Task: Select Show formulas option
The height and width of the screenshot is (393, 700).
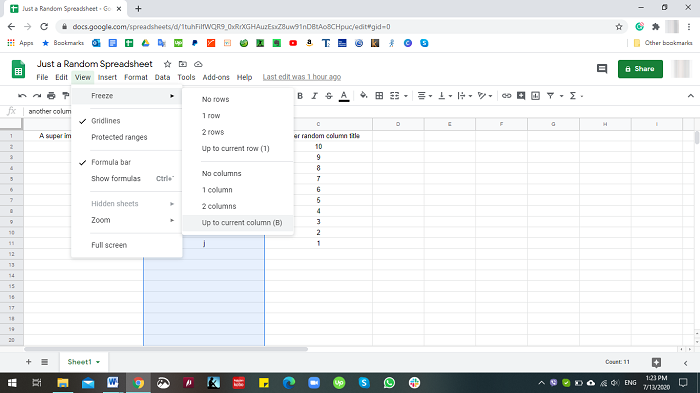Action: pos(127,178)
